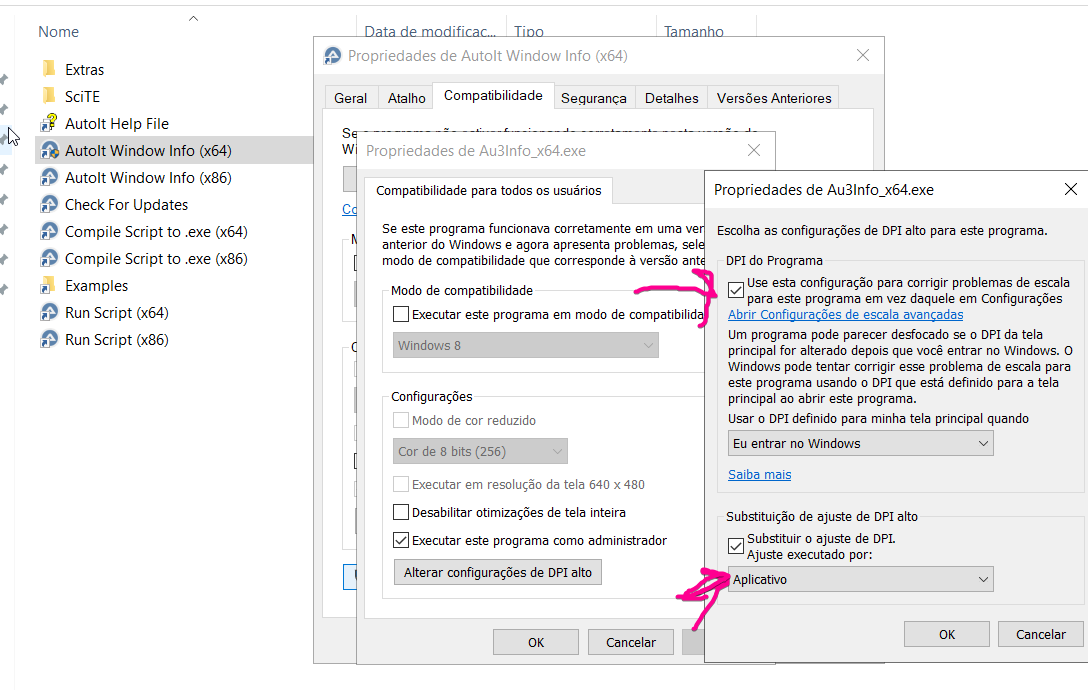Sort by Tamanho column header
The image size is (1088, 690).
coord(694,32)
